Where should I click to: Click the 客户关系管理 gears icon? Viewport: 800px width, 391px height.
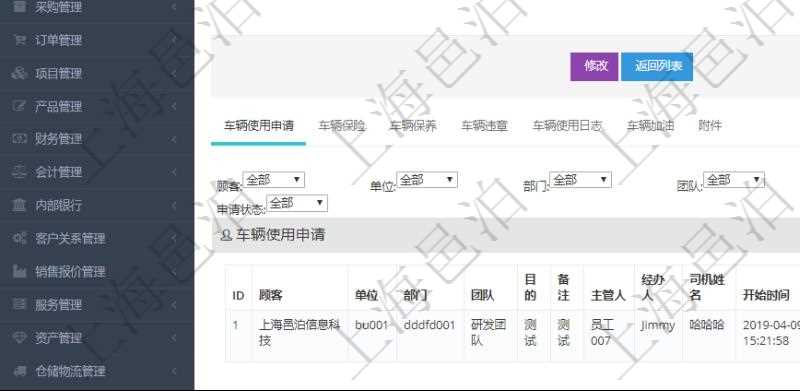click(x=19, y=238)
